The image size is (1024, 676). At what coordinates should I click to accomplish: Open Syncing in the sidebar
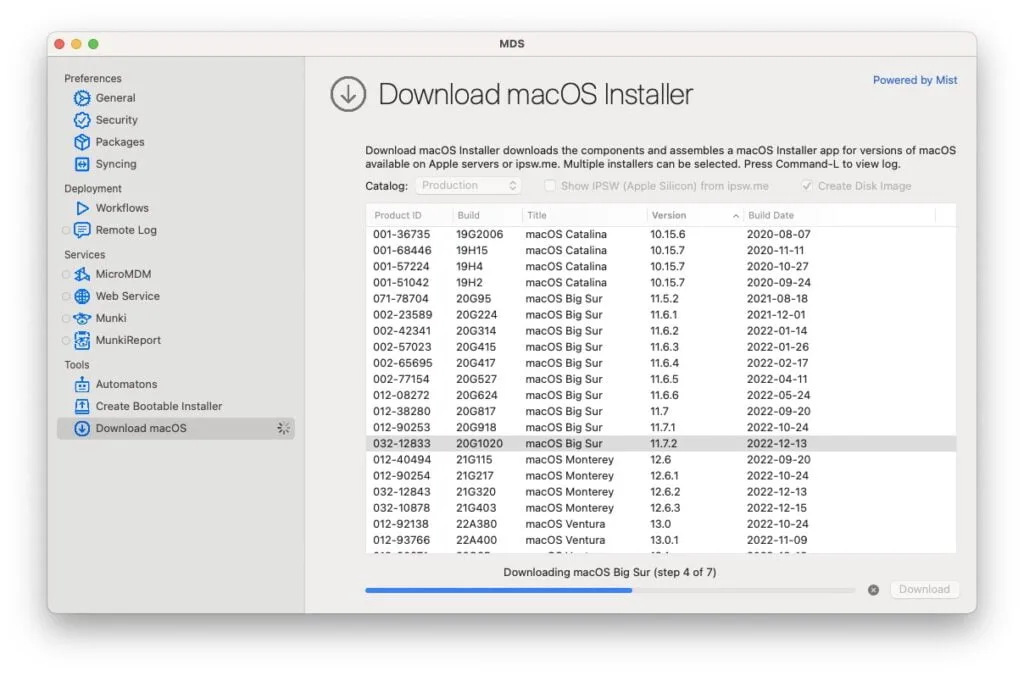(x=116, y=164)
